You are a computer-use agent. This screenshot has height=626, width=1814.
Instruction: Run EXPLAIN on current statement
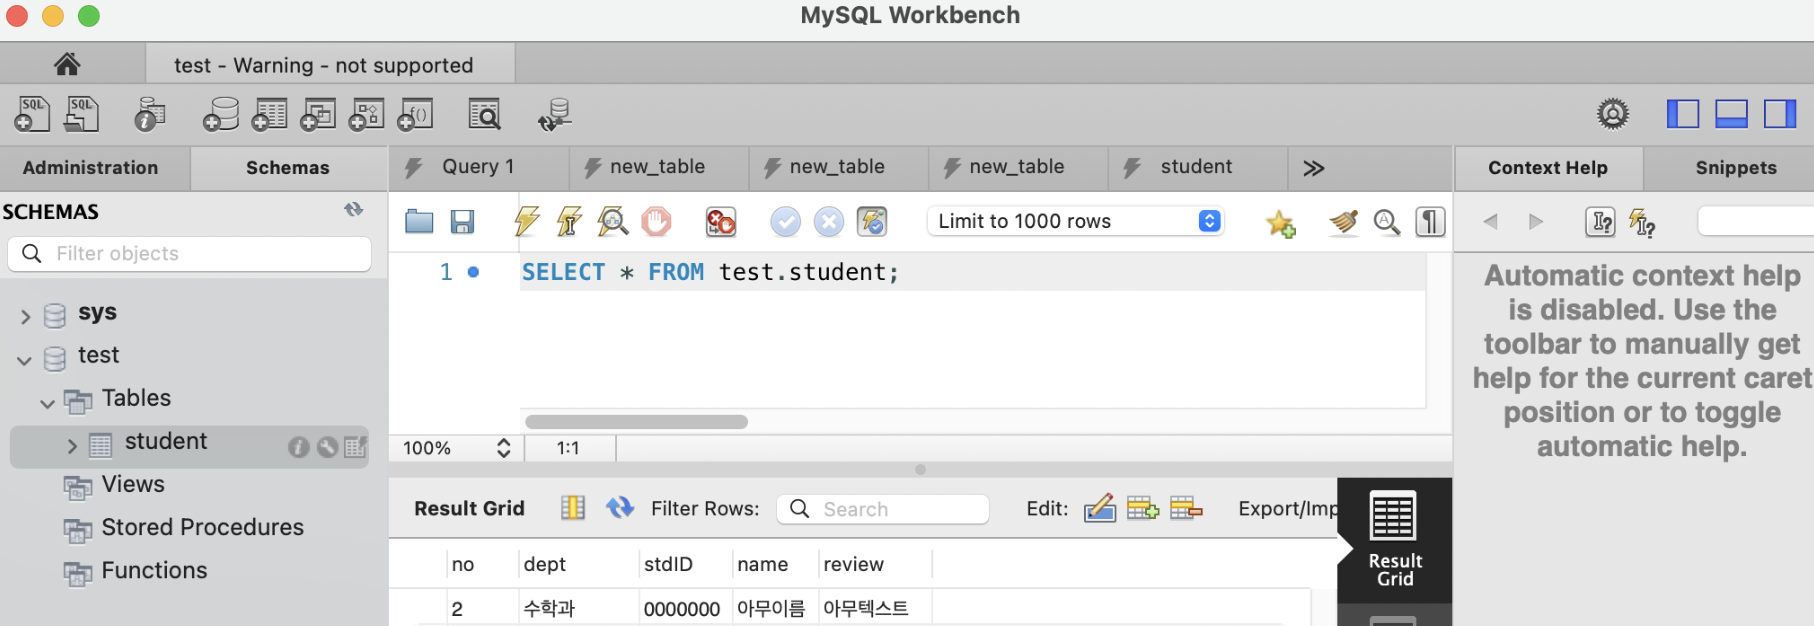pyautogui.click(x=612, y=221)
